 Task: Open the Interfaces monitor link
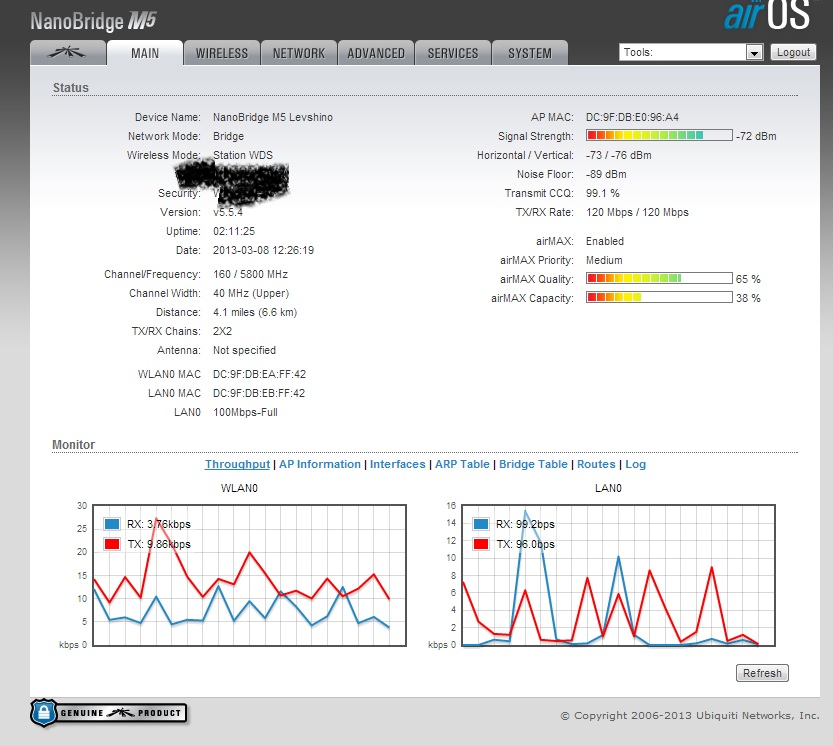397,464
